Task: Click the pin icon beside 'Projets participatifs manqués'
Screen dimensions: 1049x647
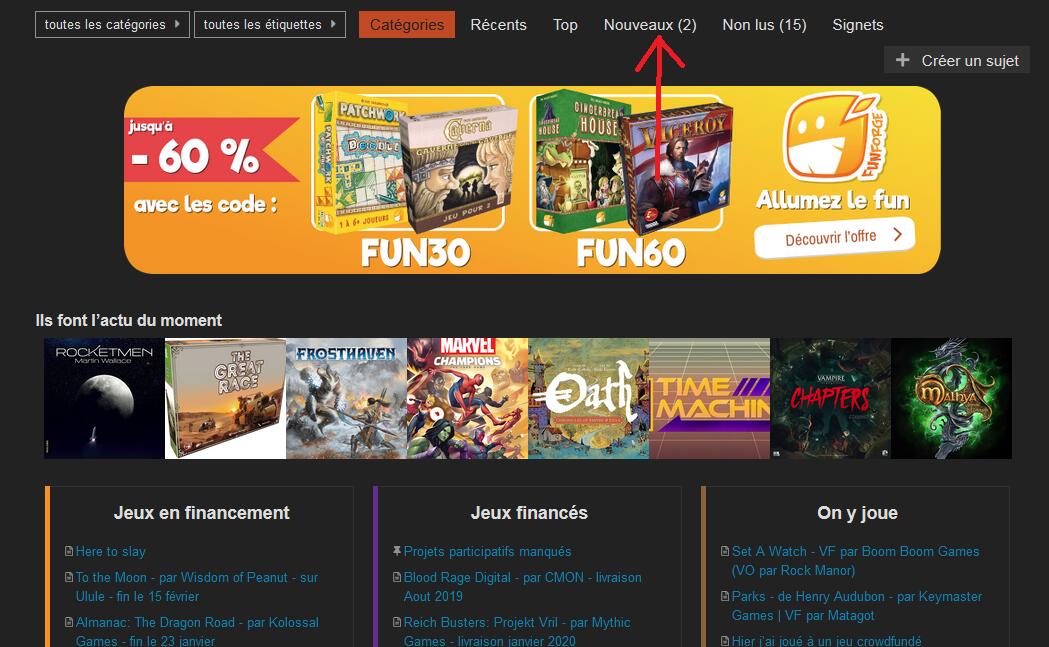Action: (x=397, y=551)
